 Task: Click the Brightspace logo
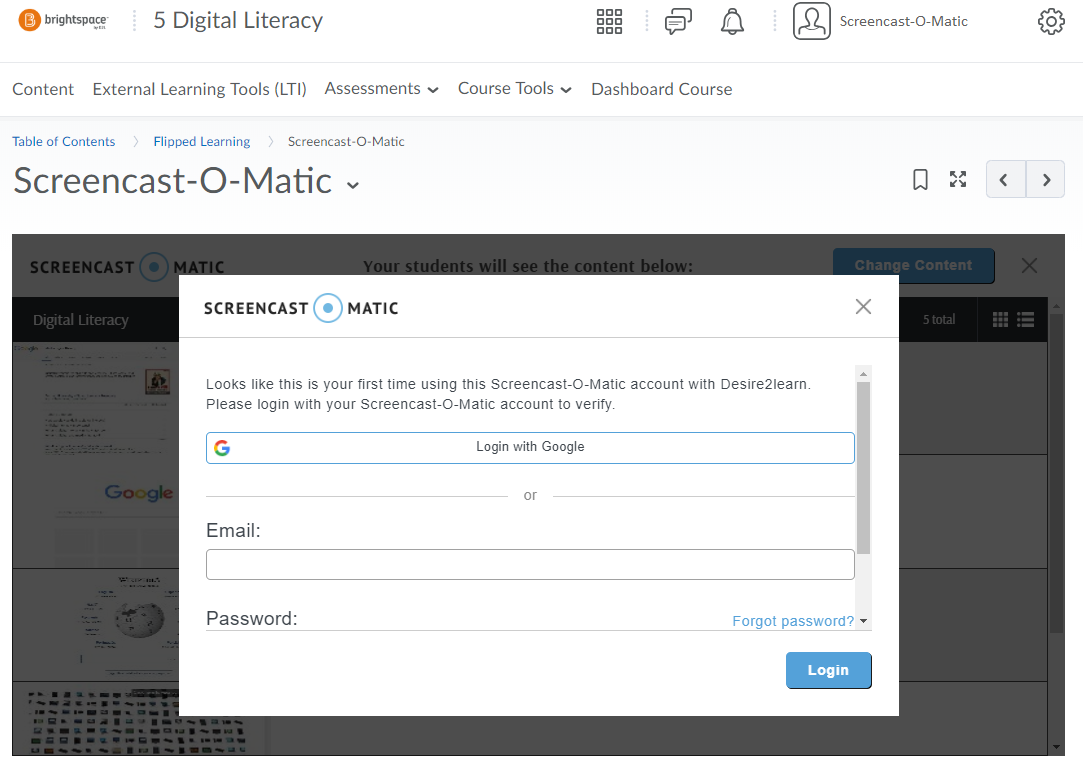pyautogui.click(x=63, y=21)
